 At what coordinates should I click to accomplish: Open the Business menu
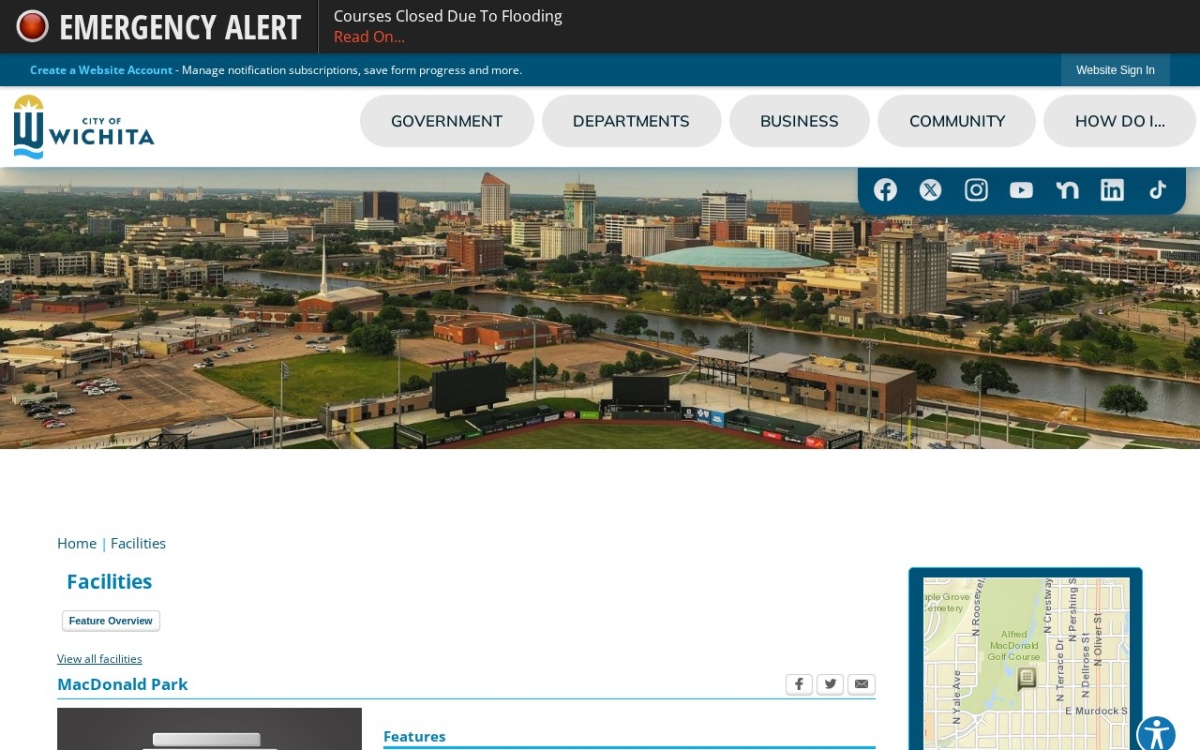click(x=799, y=121)
